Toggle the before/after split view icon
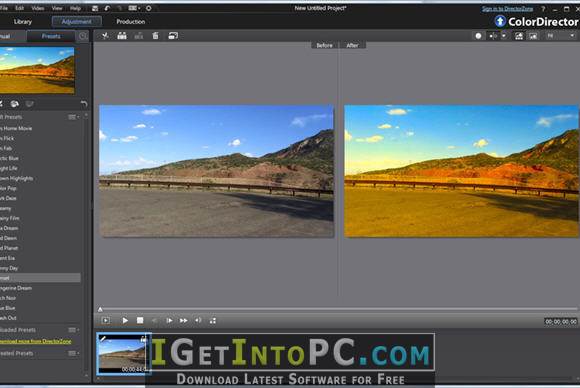580x388 pixels. point(493,36)
